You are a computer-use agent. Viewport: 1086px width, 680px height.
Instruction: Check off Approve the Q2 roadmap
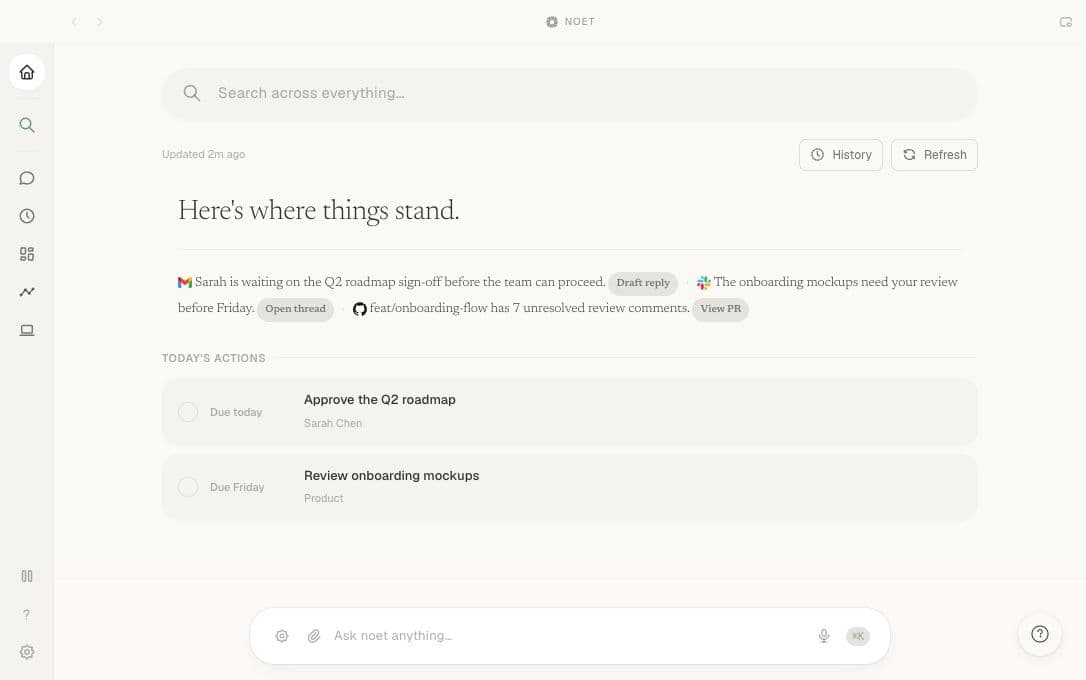click(188, 412)
